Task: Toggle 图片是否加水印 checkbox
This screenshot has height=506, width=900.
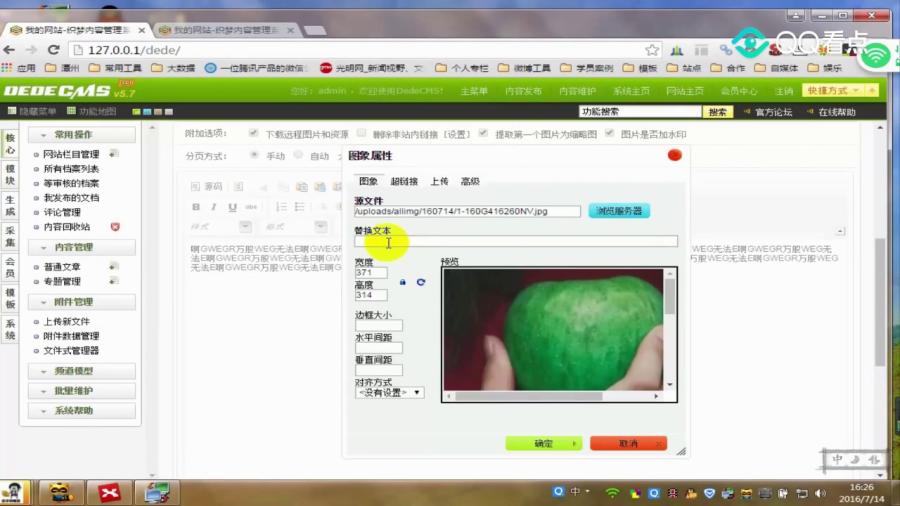Action: pyautogui.click(x=609, y=133)
